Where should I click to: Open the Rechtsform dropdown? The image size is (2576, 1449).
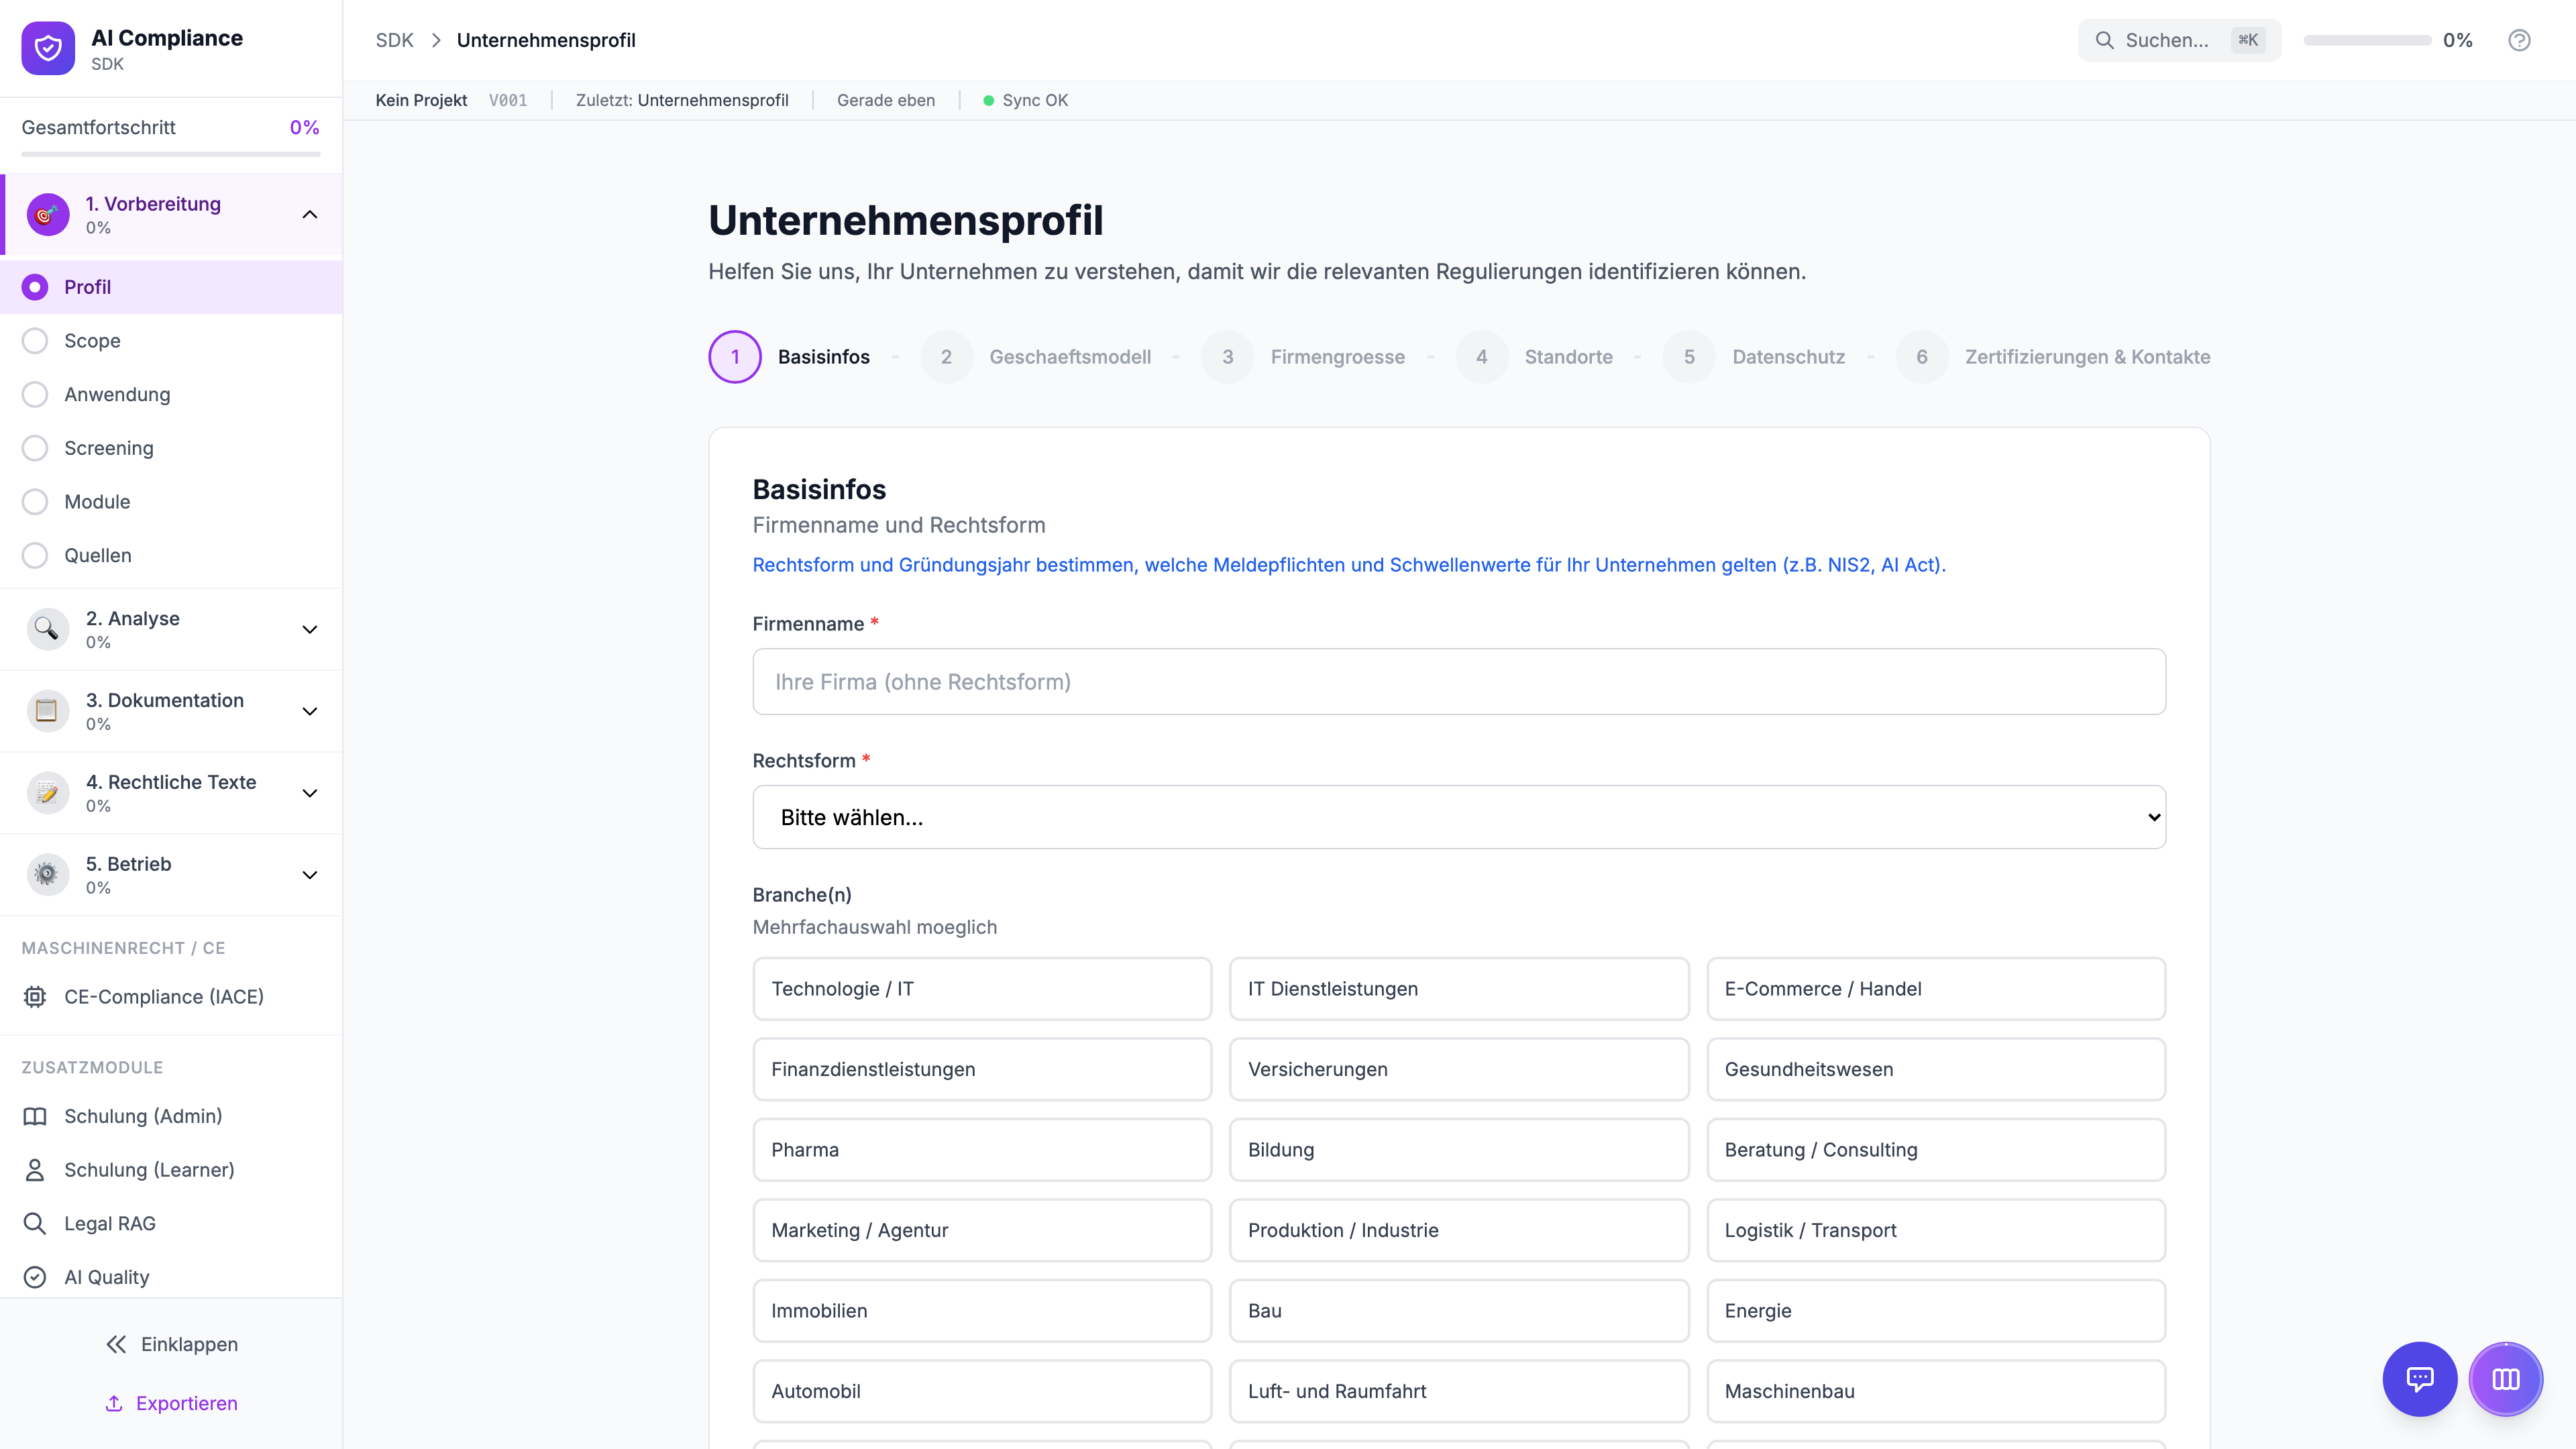pyautogui.click(x=1458, y=817)
